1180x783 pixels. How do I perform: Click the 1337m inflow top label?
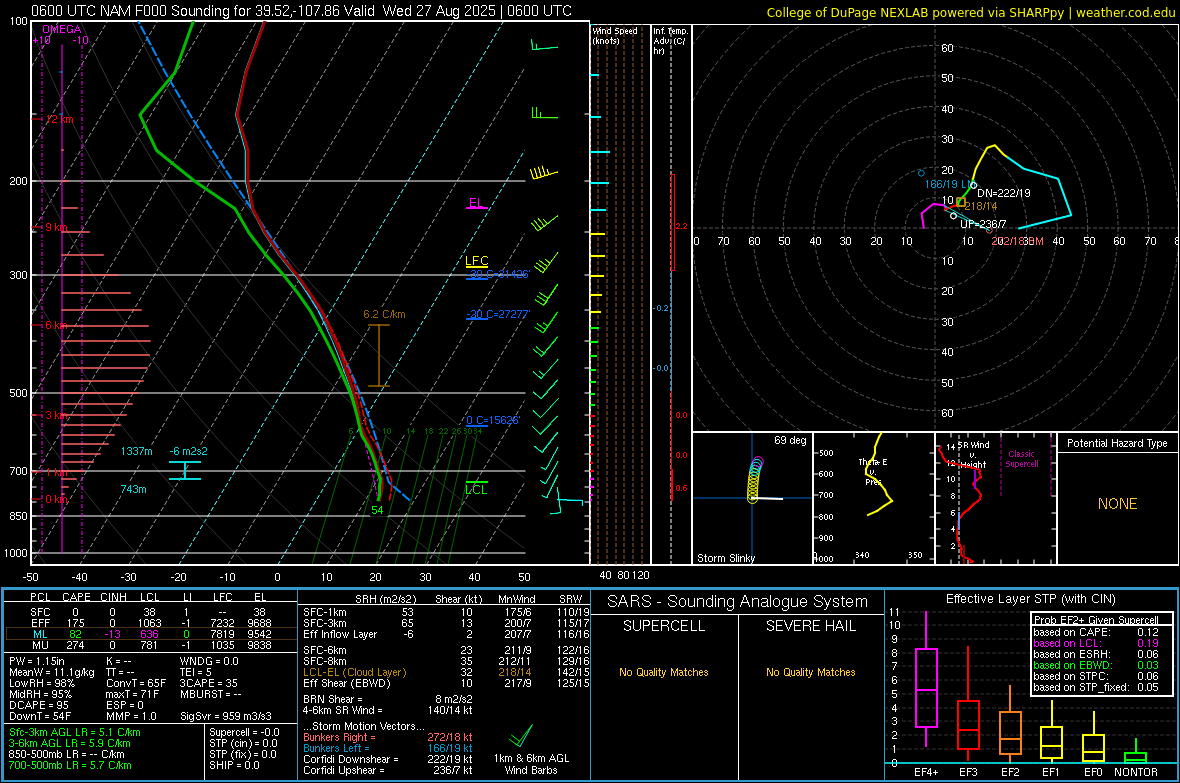pos(136,451)
